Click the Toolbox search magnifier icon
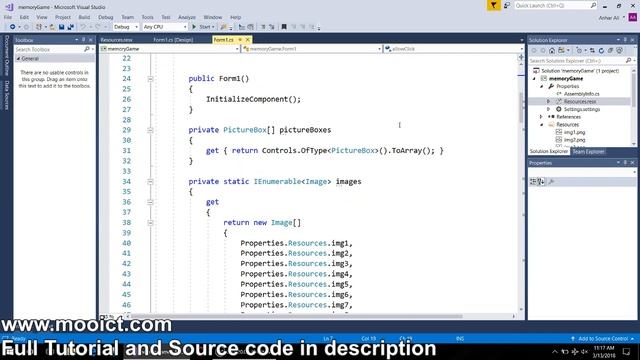The image size is (640, 360). click(x=87, y=49)
